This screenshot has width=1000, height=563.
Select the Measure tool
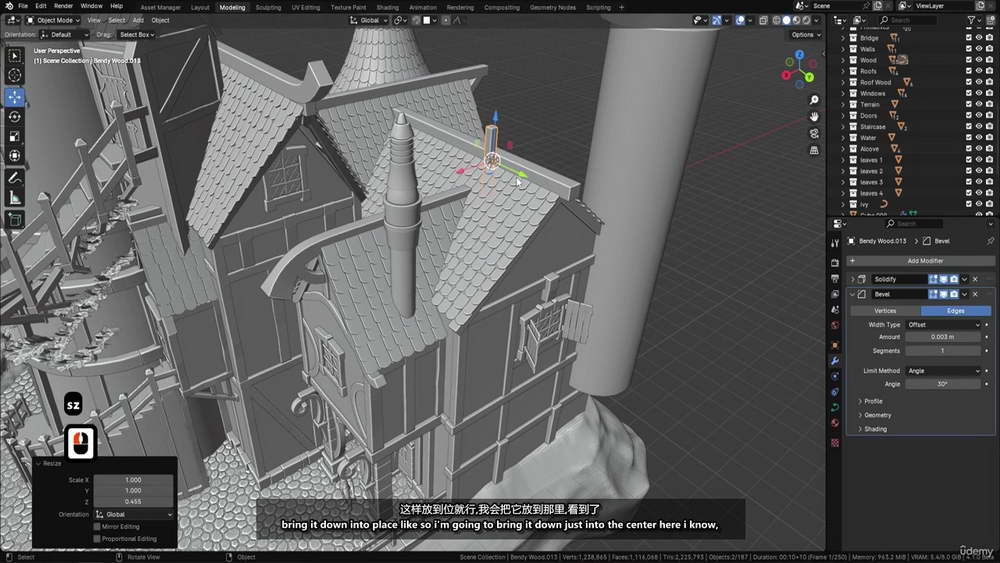point(15,198)
